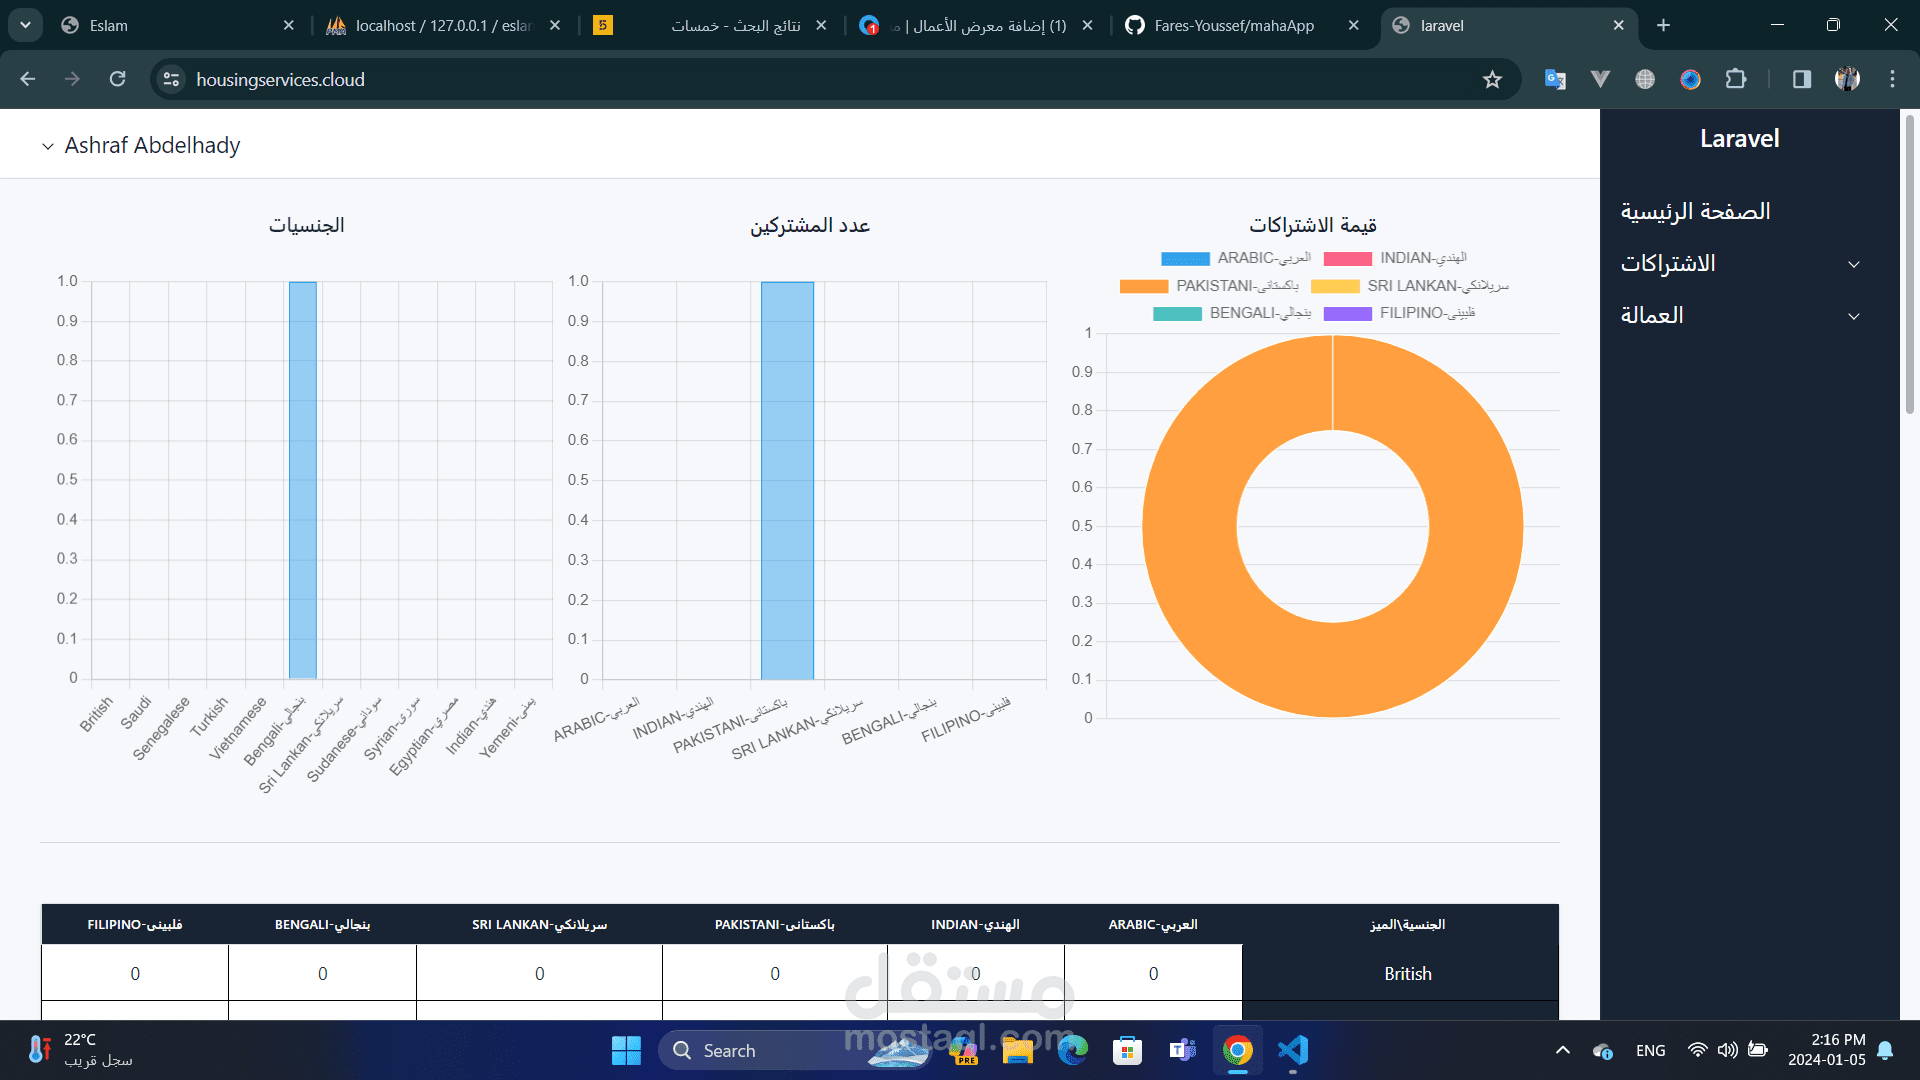
Task: Go to الصفحة الرئيسية in sidebar
Action: 1695,211
